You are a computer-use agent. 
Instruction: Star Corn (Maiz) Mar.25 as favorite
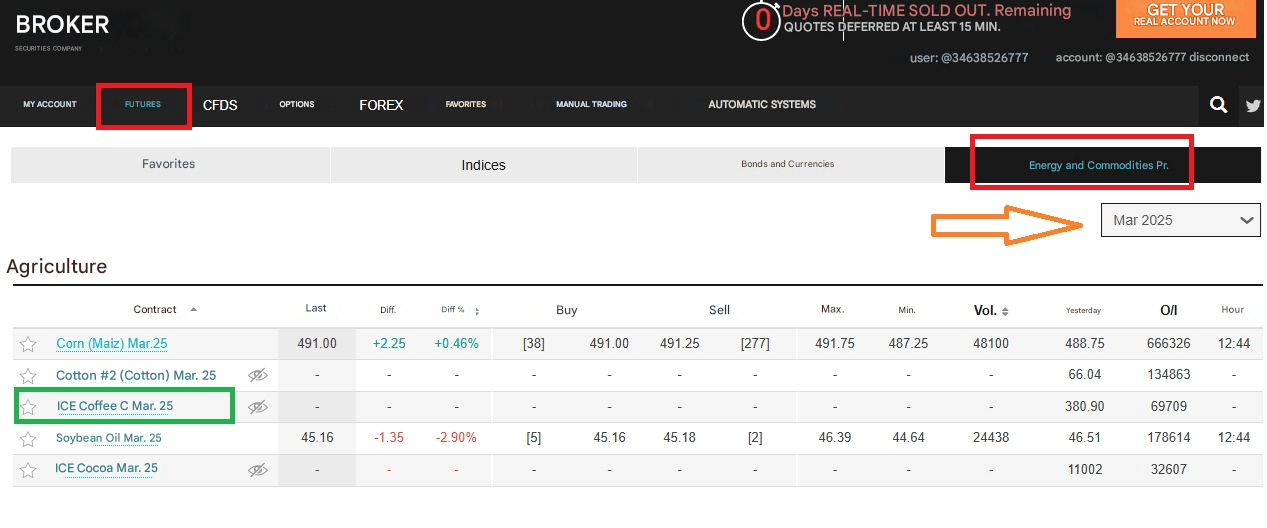pyautogui.click(x=28, y=344)
